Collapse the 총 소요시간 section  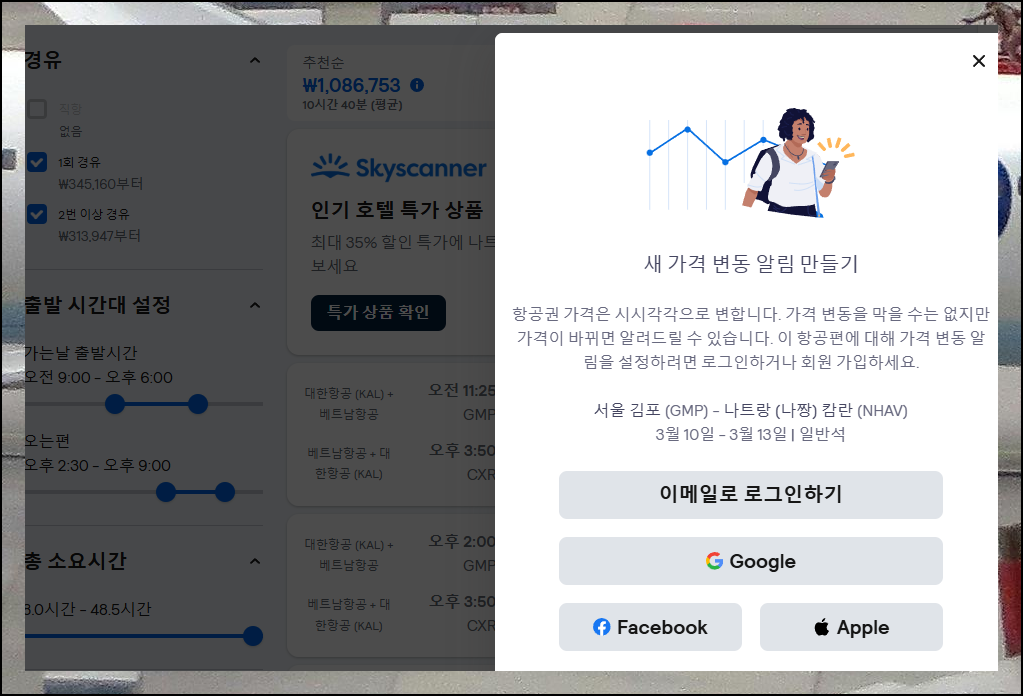(x=255, y=561)
